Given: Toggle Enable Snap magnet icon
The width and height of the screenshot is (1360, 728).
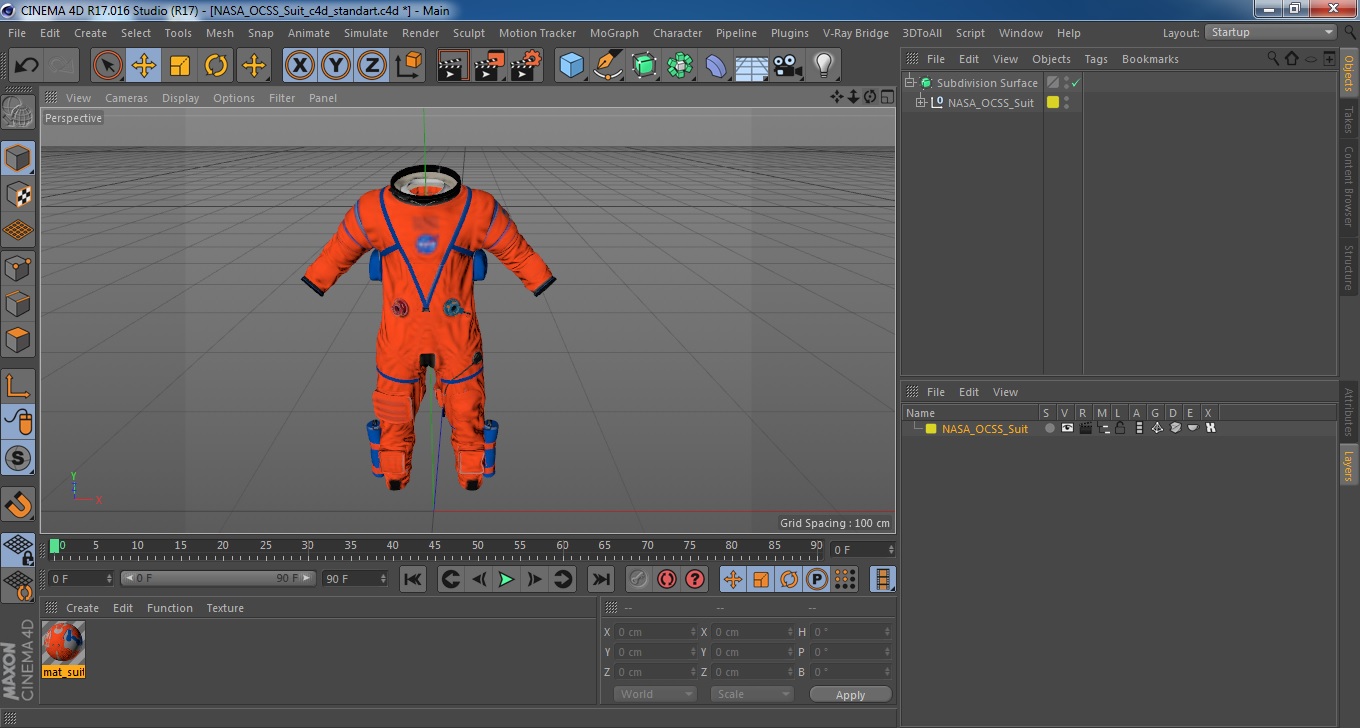Looking at the screenshot, I should coord(18,504).
